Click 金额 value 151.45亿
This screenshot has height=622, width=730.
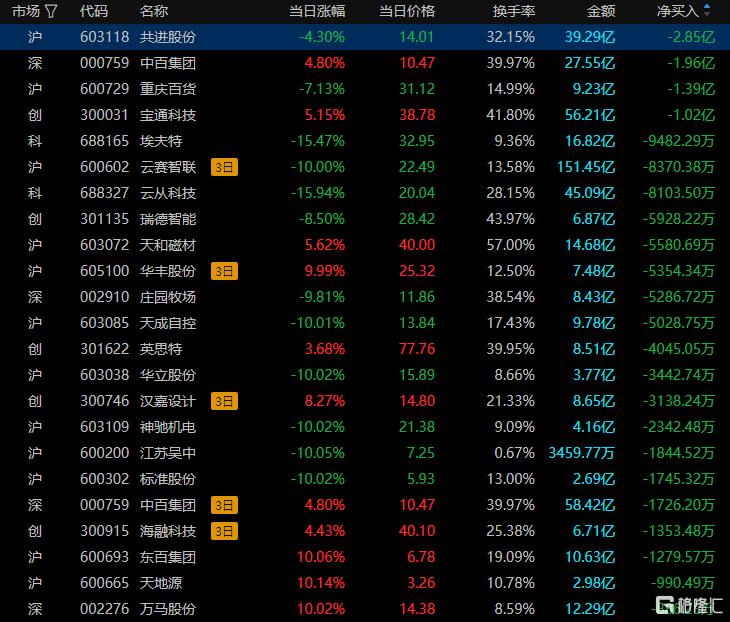point(586,167)
